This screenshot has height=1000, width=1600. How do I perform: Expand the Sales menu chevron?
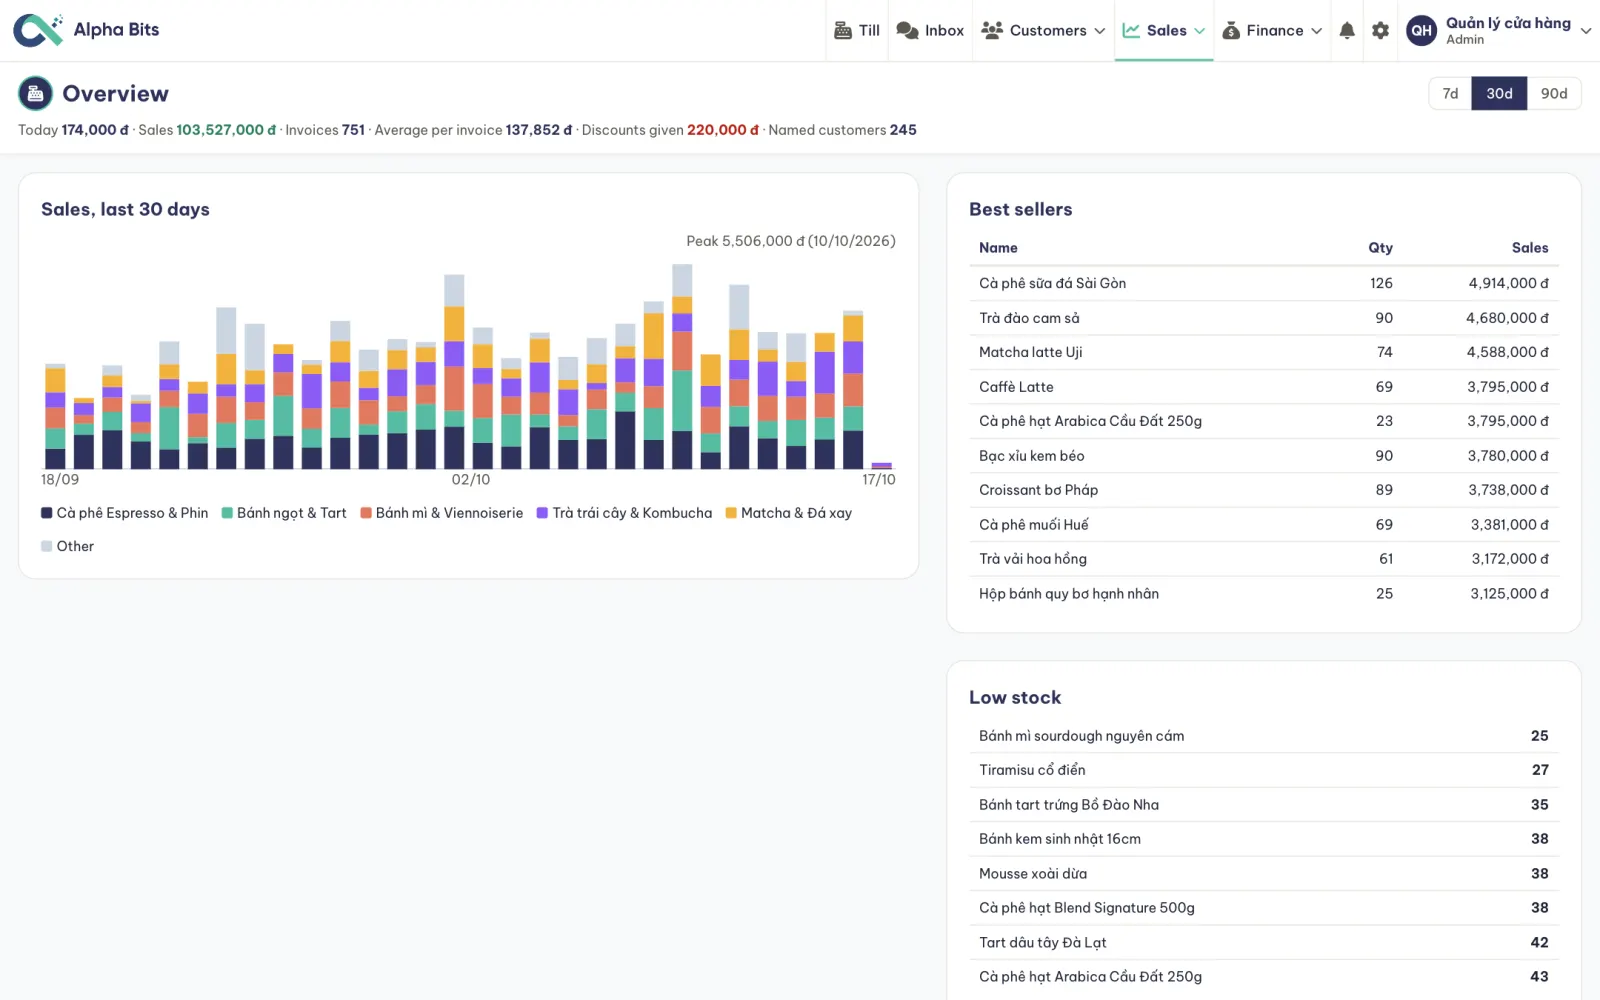tap(1199, 31)
